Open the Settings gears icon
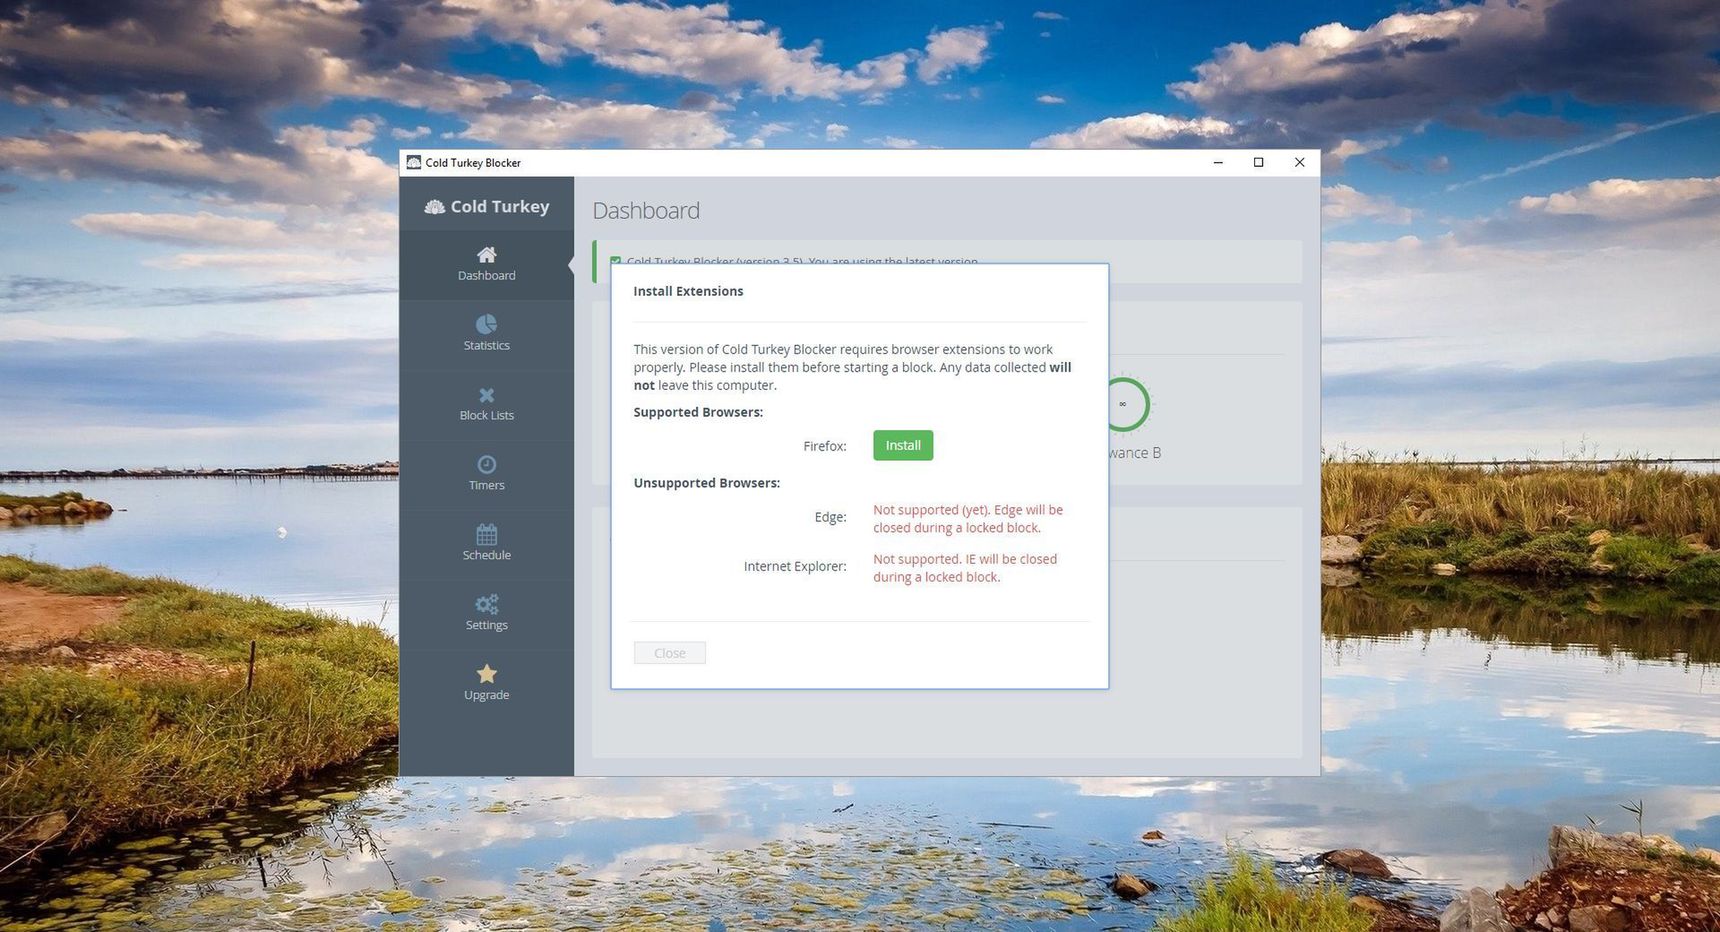1720x932 pixels. point(486,604)
